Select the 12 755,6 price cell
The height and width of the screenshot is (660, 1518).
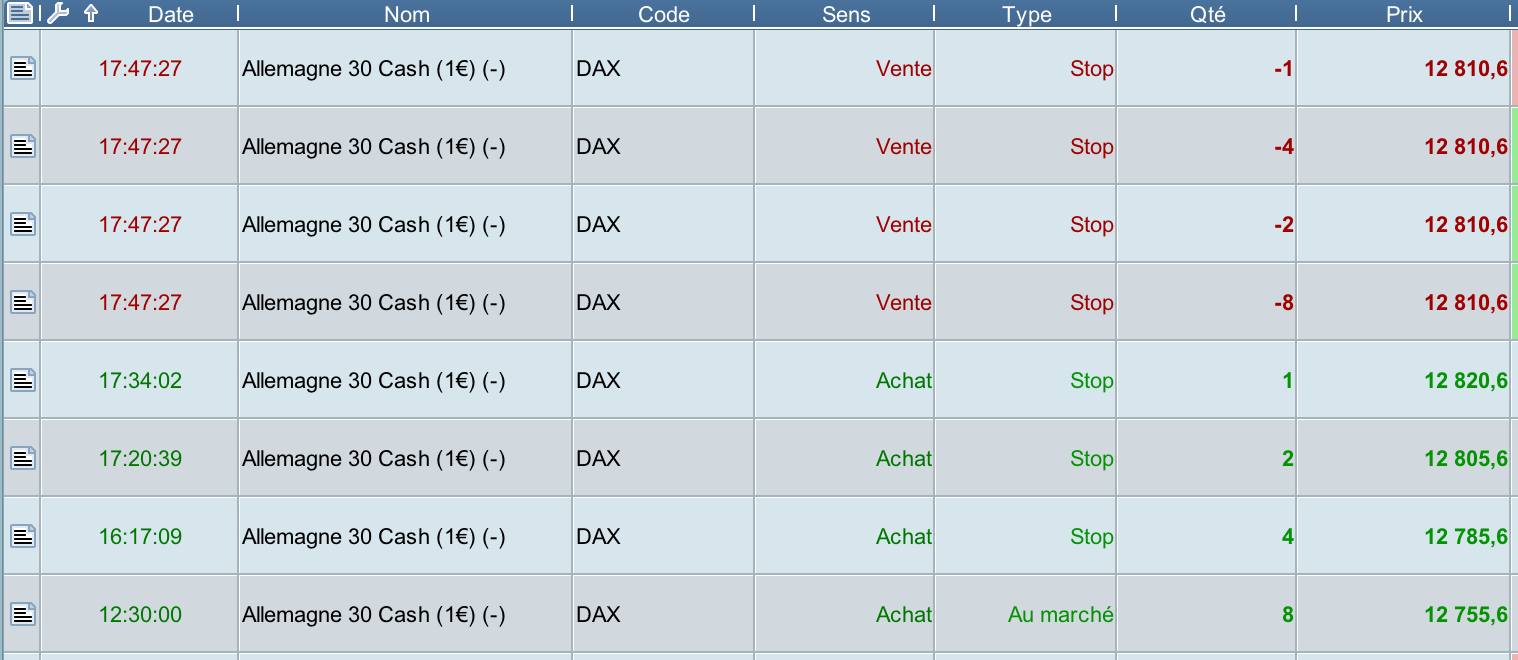point(1465,614)
